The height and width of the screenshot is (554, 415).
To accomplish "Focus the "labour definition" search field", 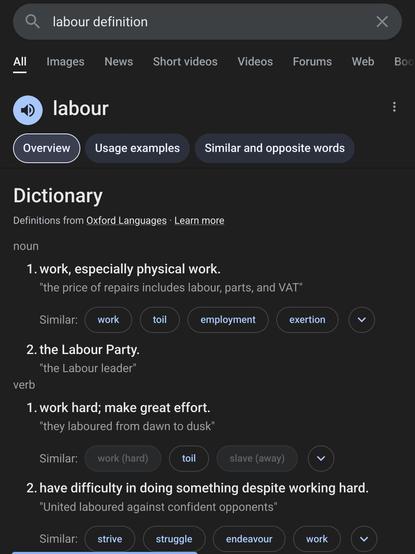I will (207, 22).
